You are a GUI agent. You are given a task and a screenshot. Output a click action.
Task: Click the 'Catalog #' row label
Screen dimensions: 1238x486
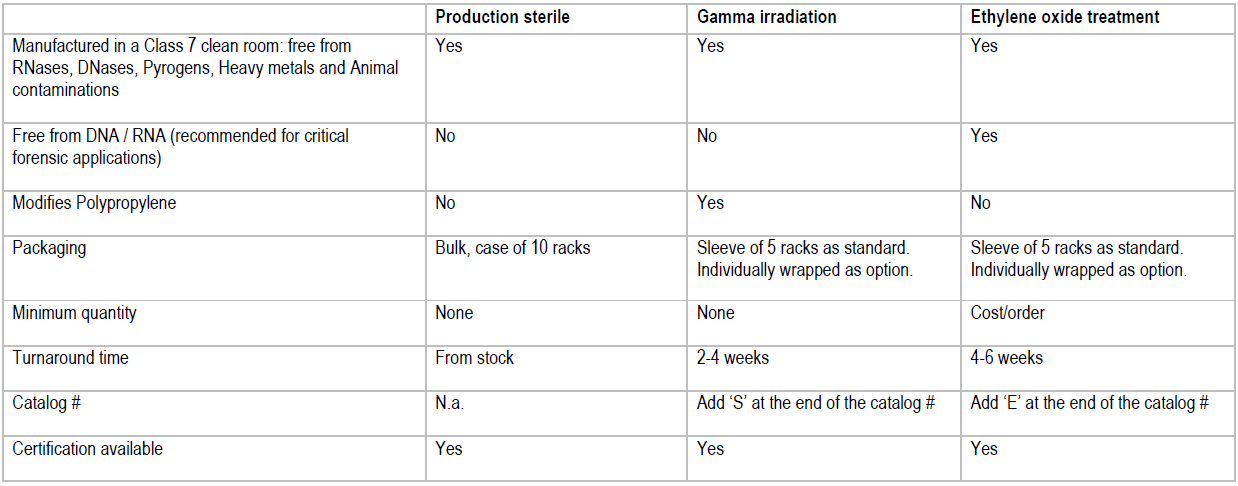click(45, 403)
